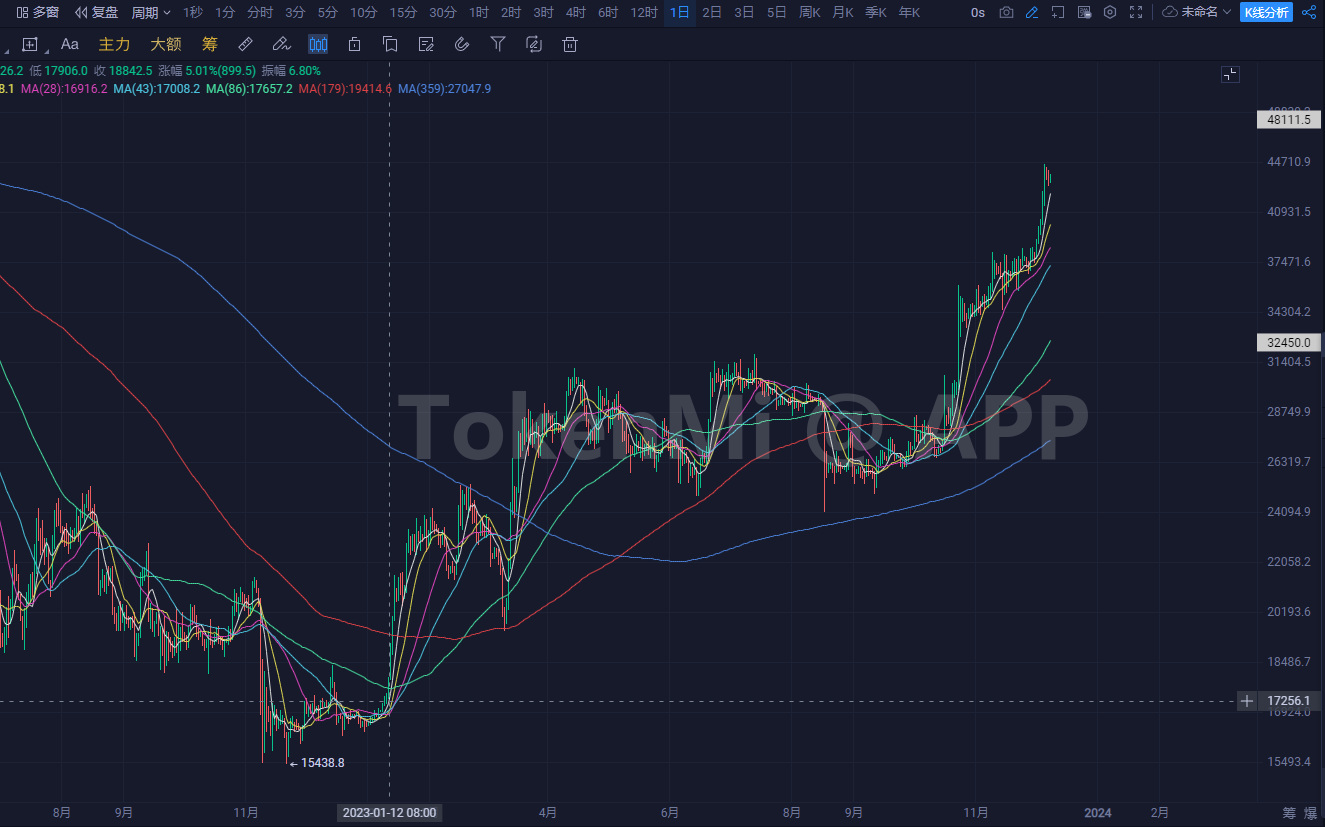This screenshot has height=827, width=1325.
Task: Click the 32450.0 price label on axis
Action: coord(1289,342)
